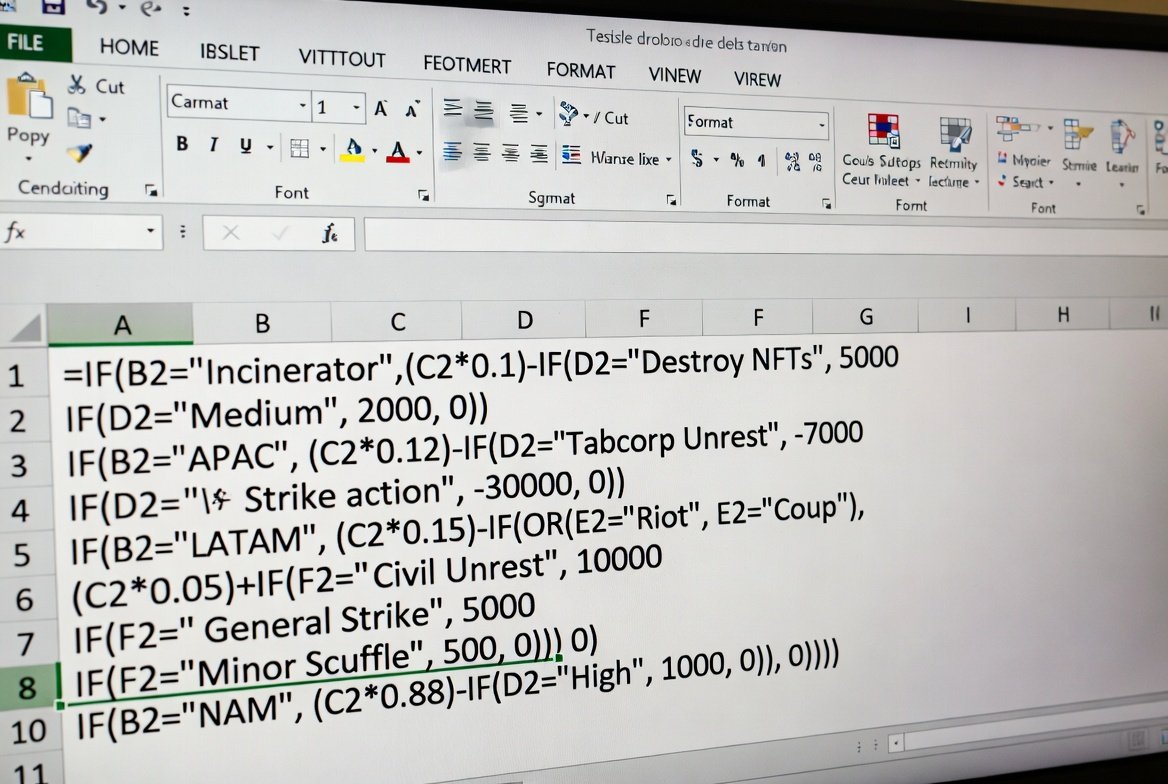Open the FEOTMERT ribbon tab
The width and height of the screenshot is (1168, 784).
click(x=467, y=65)
